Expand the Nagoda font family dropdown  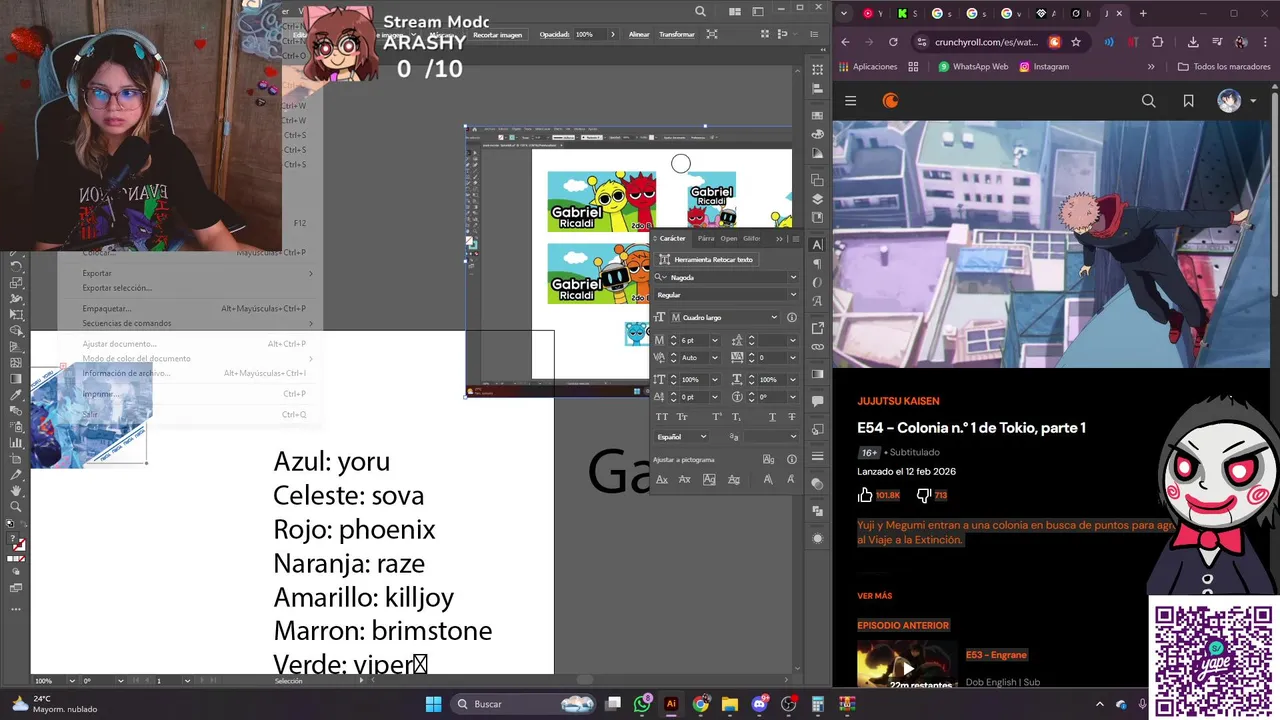coord(793,278)
